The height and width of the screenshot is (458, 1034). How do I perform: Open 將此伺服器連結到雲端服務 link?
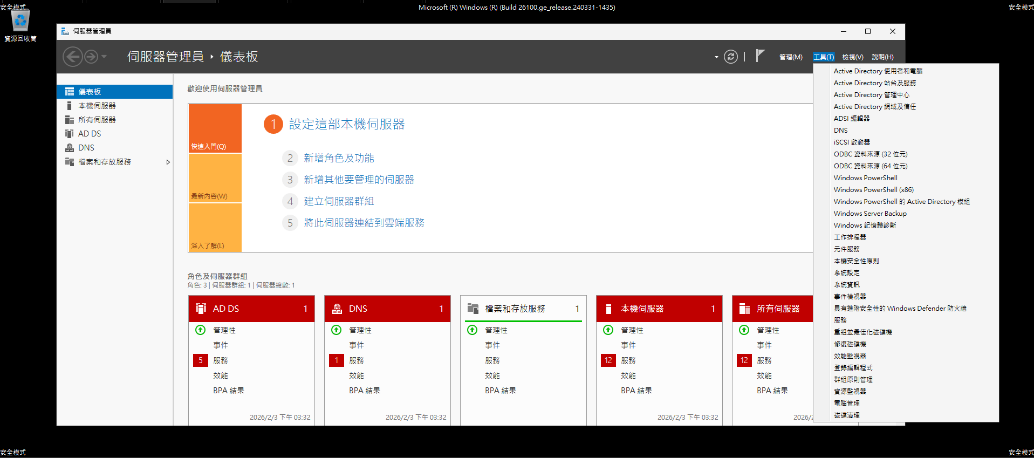(x=364, y=223)
